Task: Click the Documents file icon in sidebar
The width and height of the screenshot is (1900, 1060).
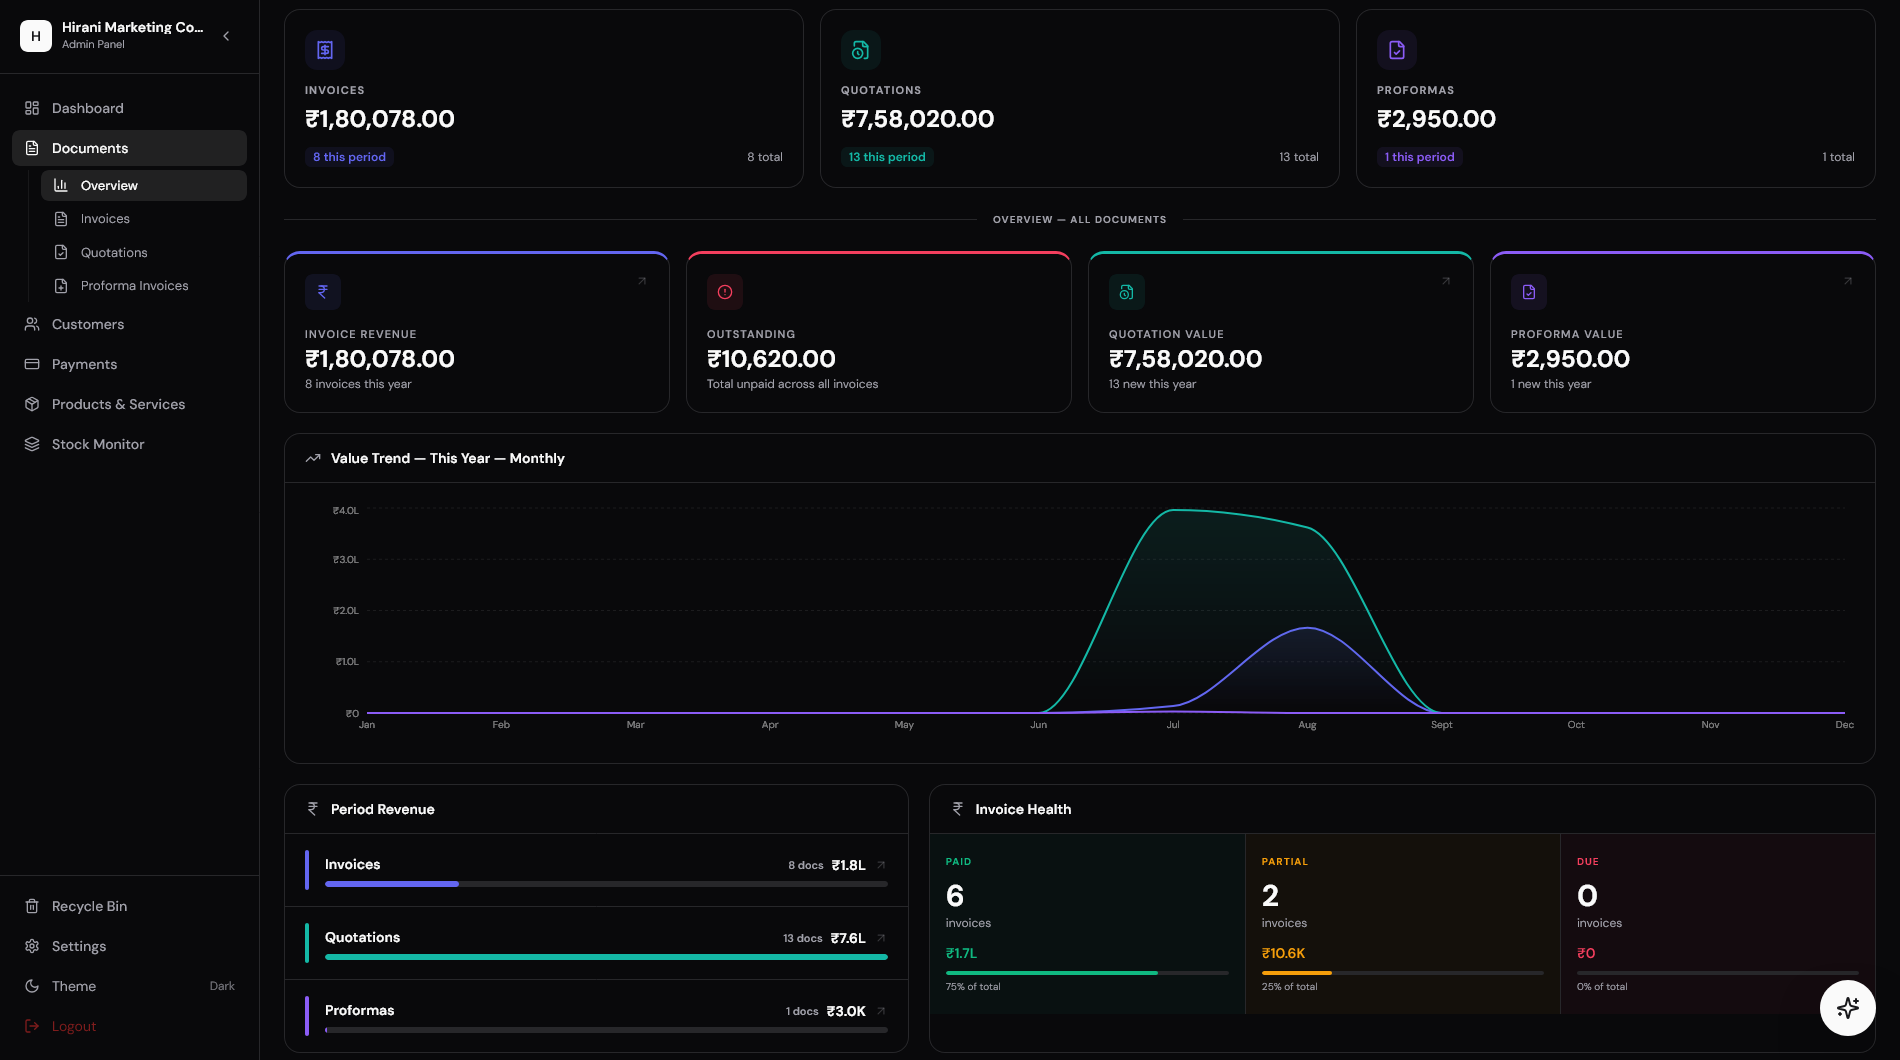Action: point(32,148)
